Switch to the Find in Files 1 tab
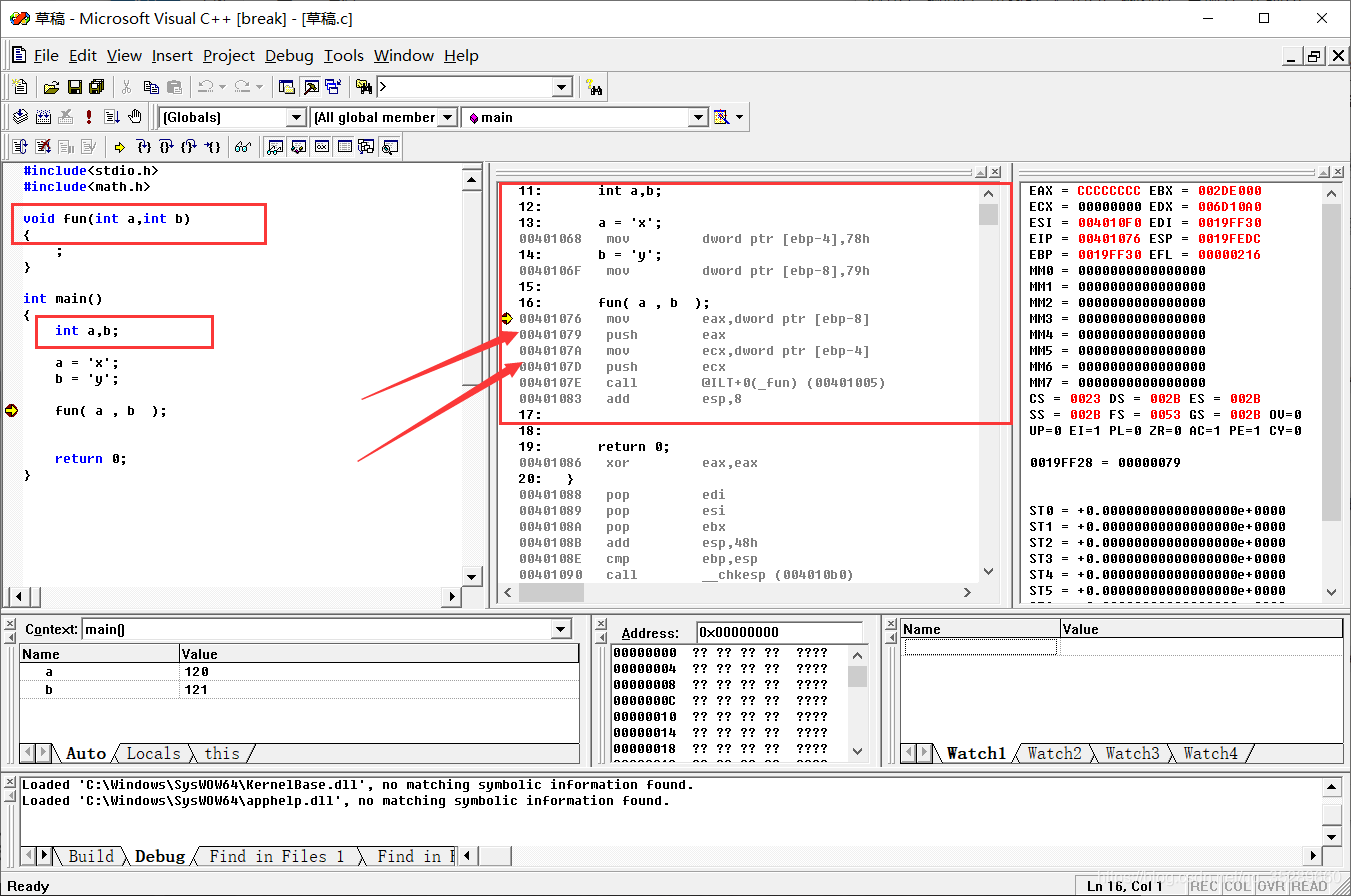Screen dimensions: 1351x896 (x=277, y=856)
